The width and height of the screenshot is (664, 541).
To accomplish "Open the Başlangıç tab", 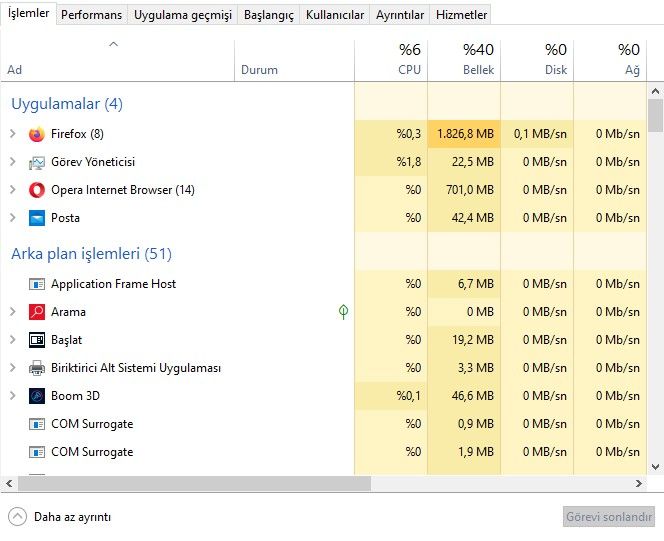I will tap(269, 15).
